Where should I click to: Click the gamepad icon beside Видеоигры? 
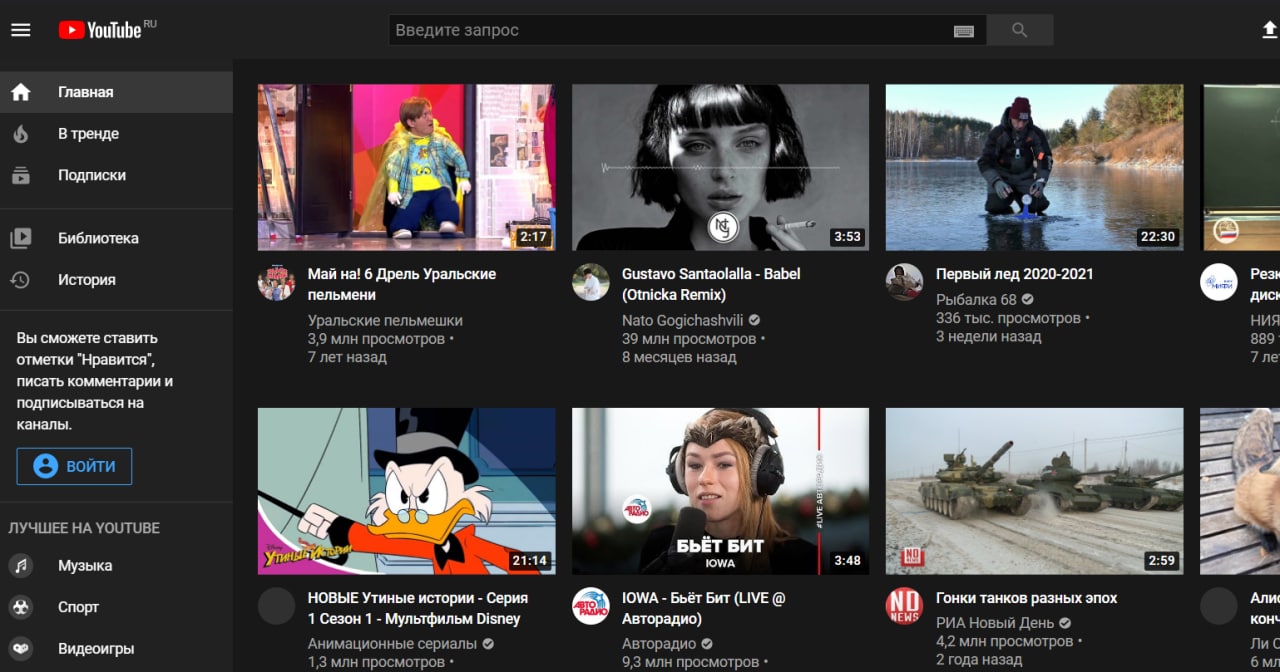coord(21,649)
